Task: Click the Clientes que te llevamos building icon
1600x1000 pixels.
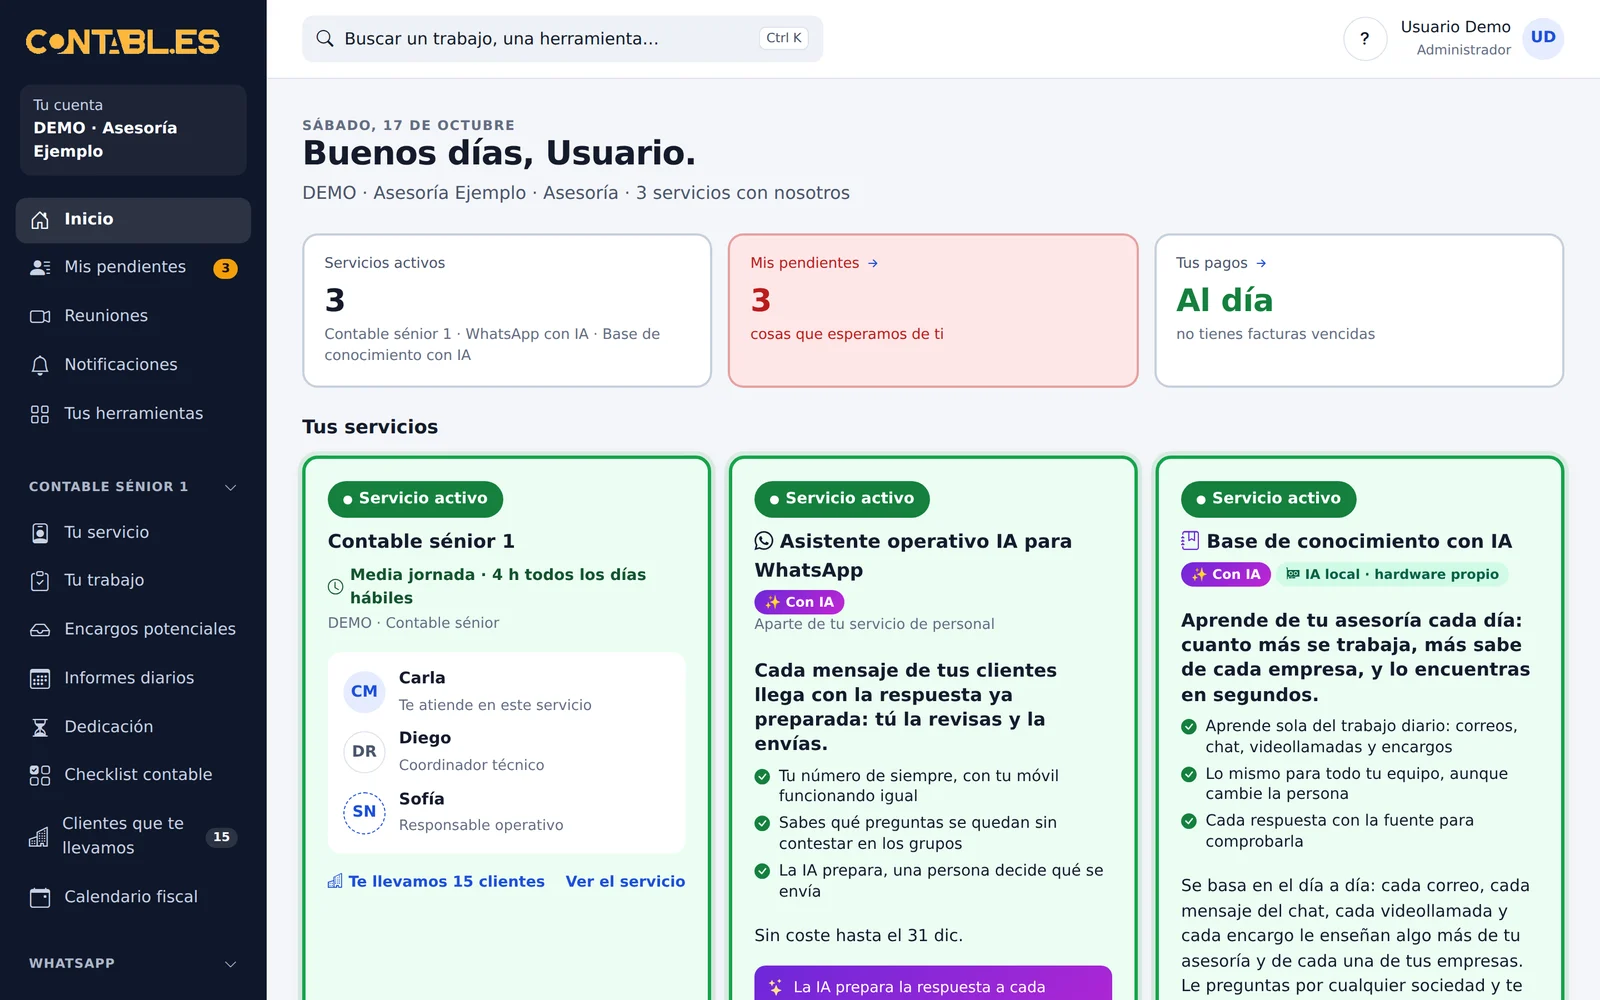Action: click(x=39, y=837)
